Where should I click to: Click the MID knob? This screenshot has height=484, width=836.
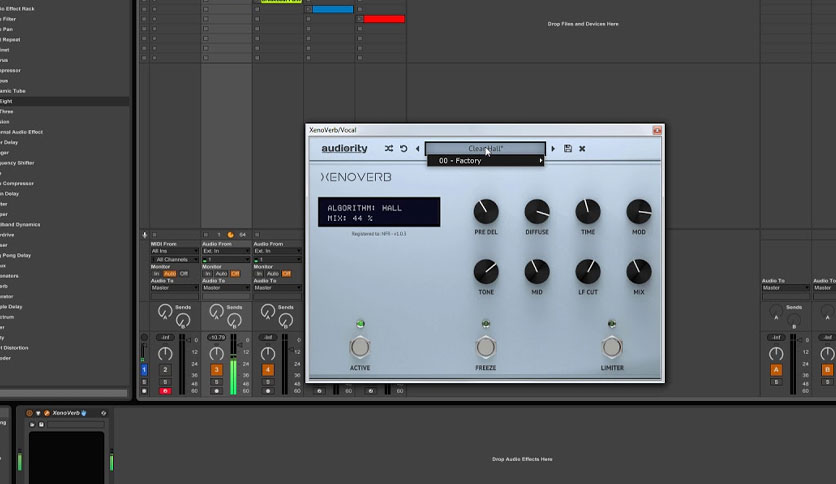537,271
